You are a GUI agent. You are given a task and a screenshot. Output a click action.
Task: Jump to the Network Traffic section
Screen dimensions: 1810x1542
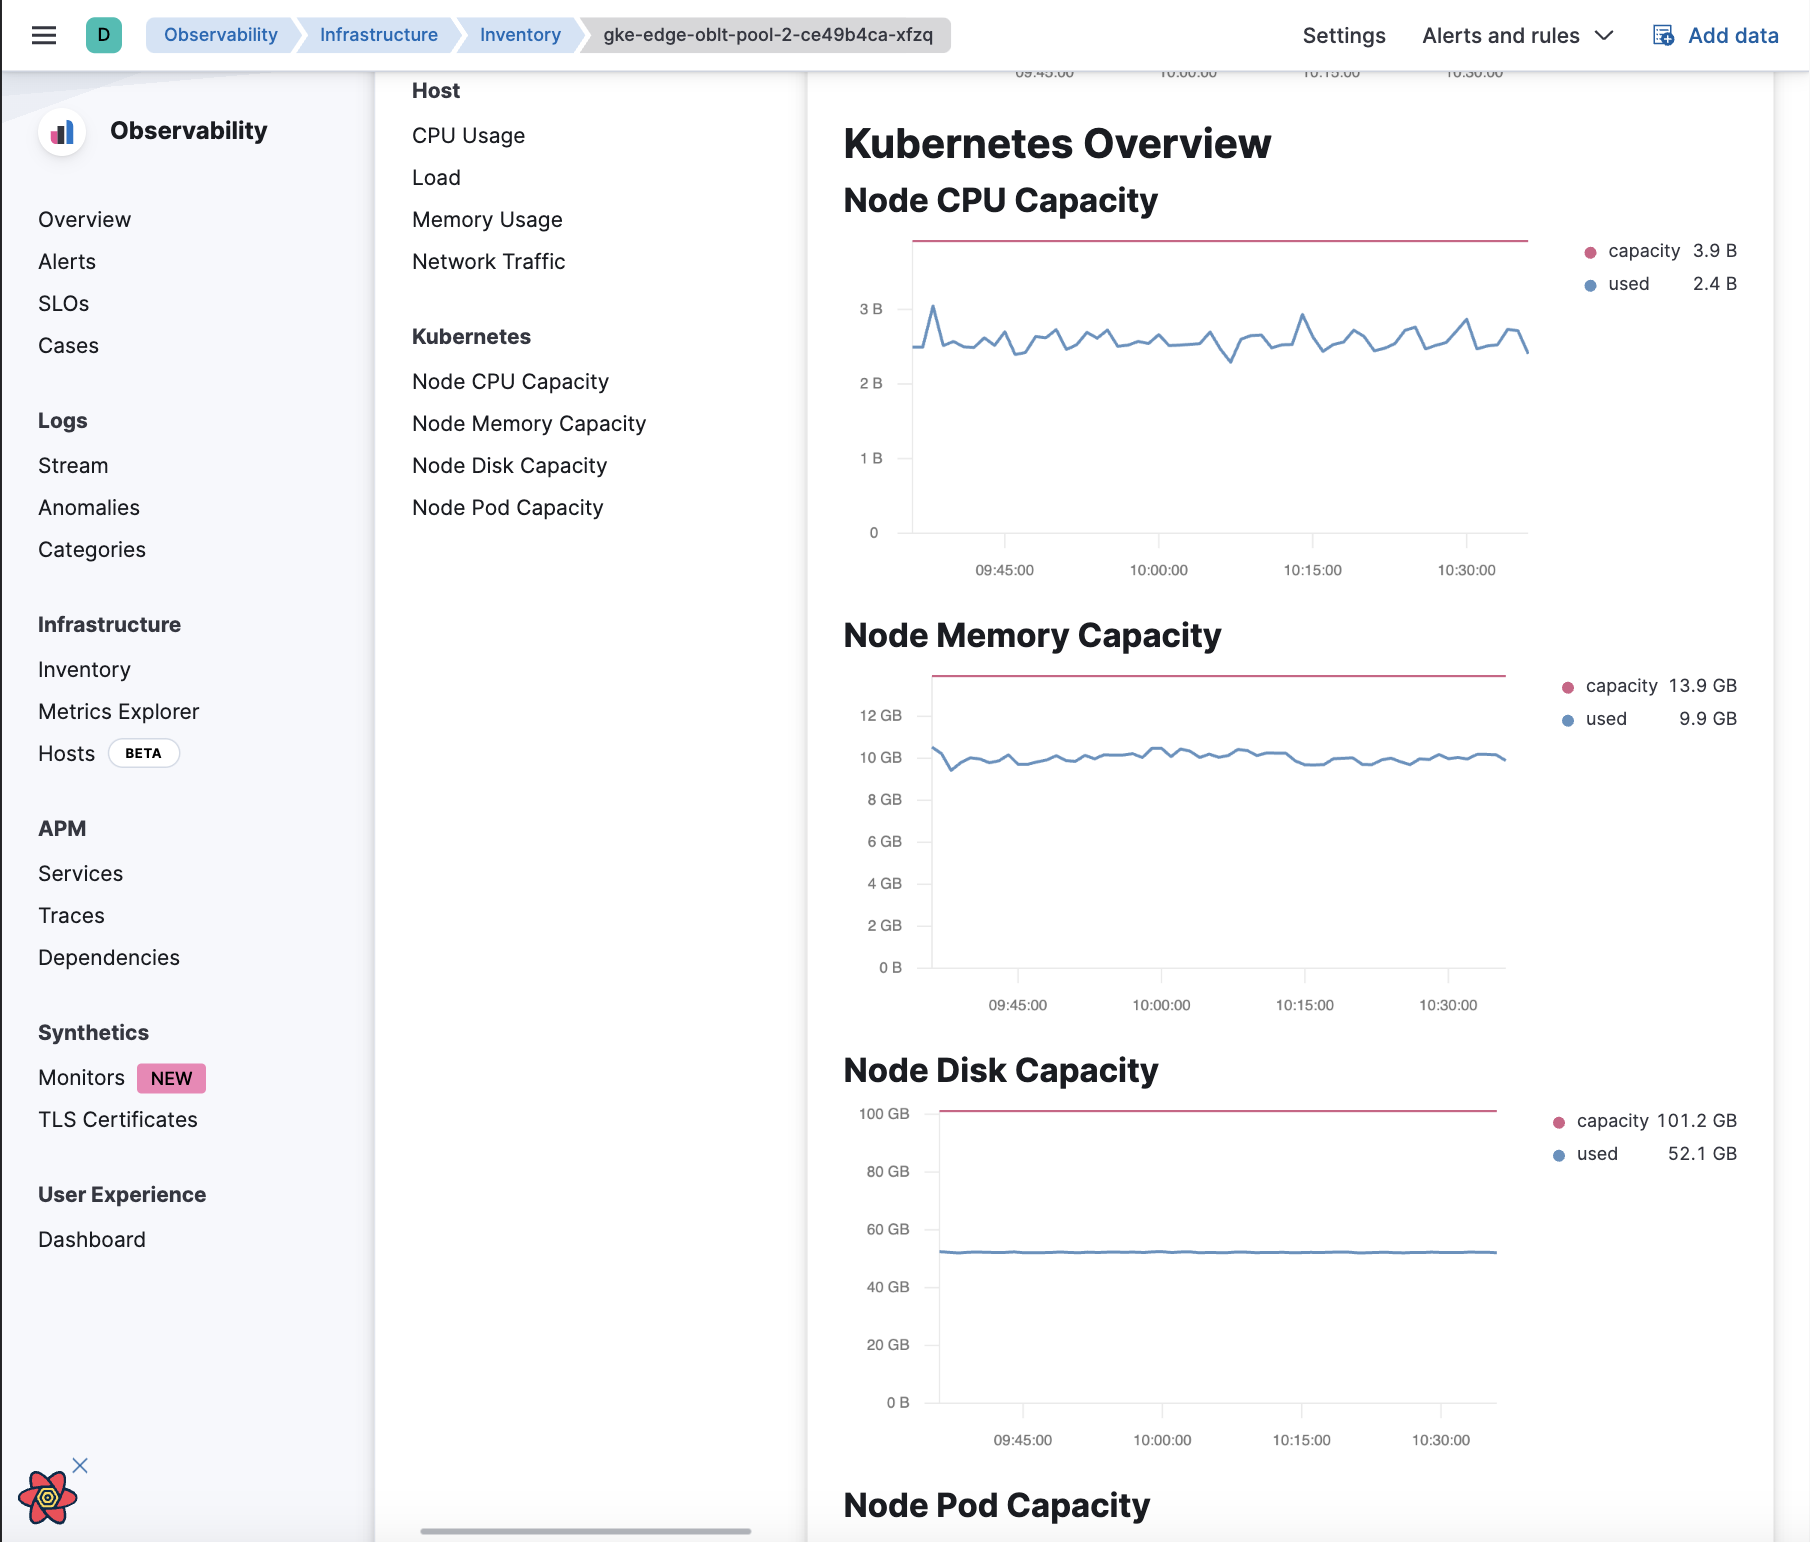488,261
